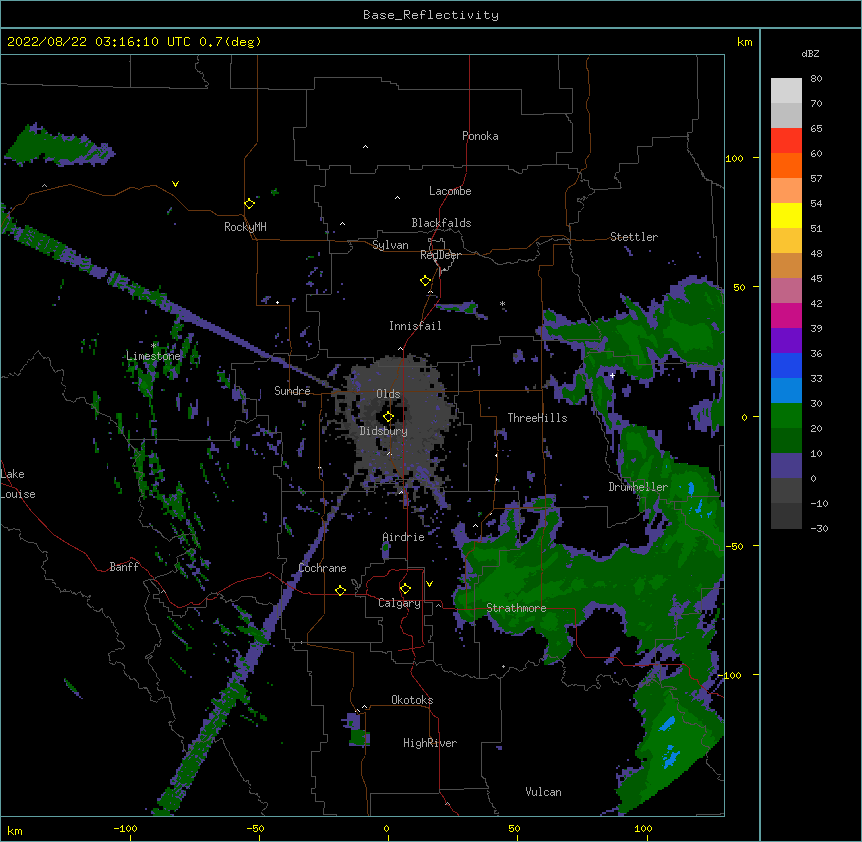
Task: Click the Calgary city label
Action: coord(399,603)
